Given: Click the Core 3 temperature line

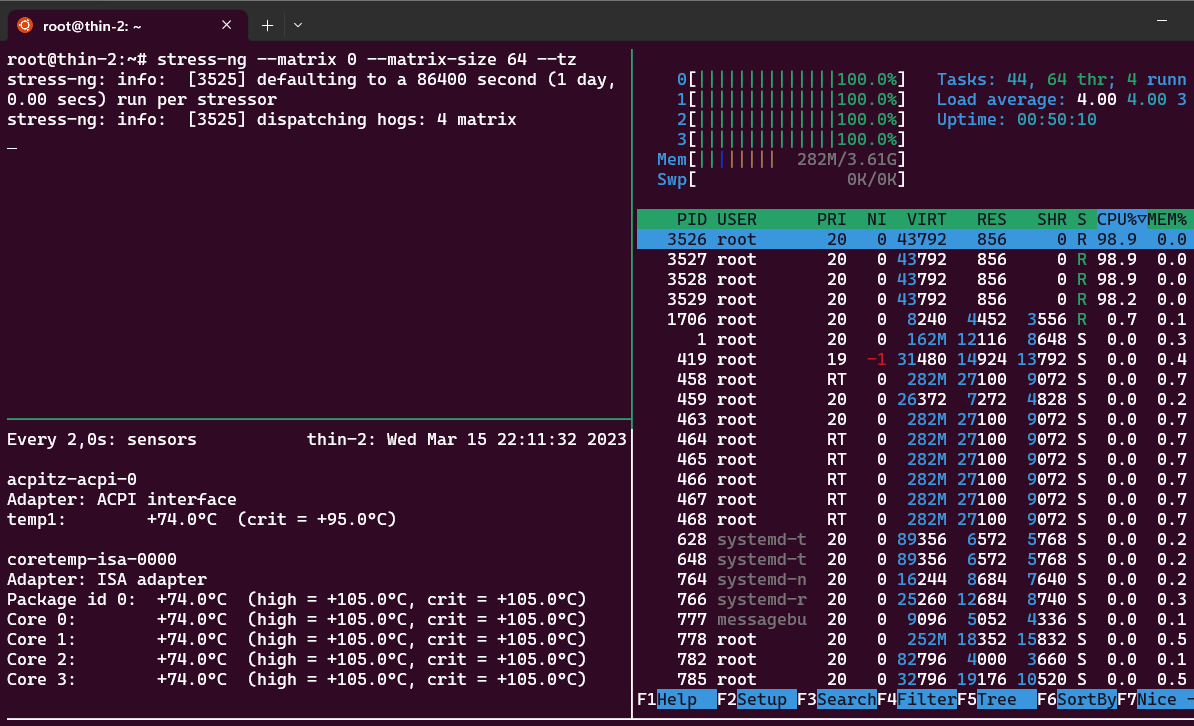Looking at the screenshot, I should tap(297, 679).
